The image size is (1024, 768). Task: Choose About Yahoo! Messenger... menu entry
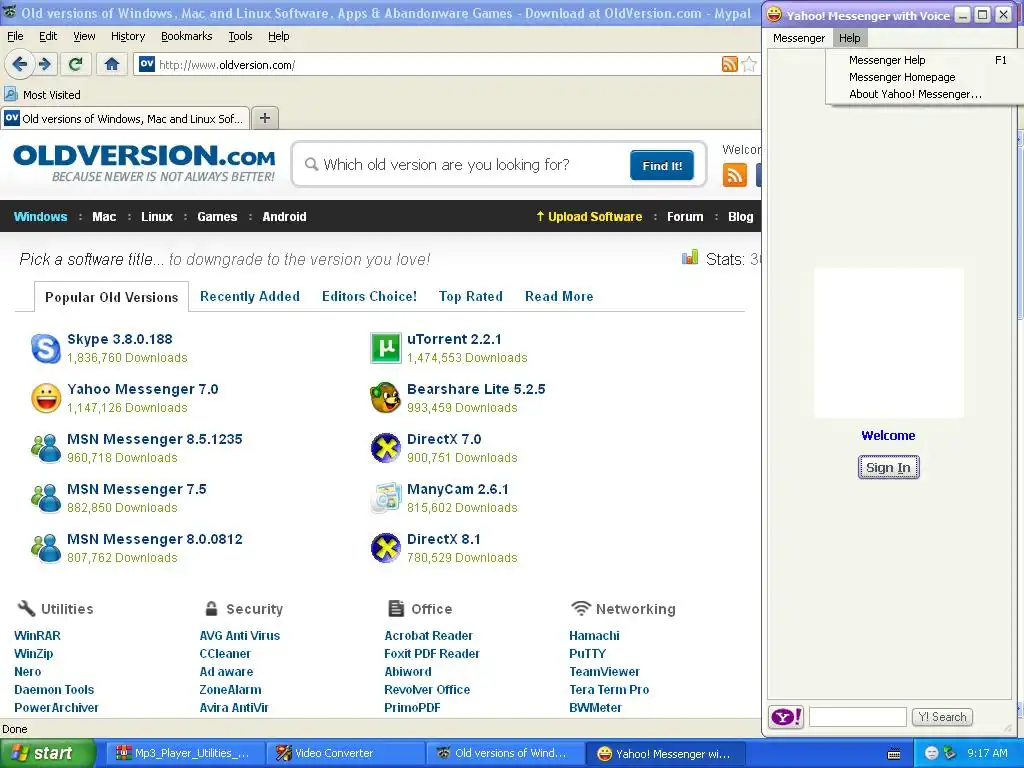927,94
